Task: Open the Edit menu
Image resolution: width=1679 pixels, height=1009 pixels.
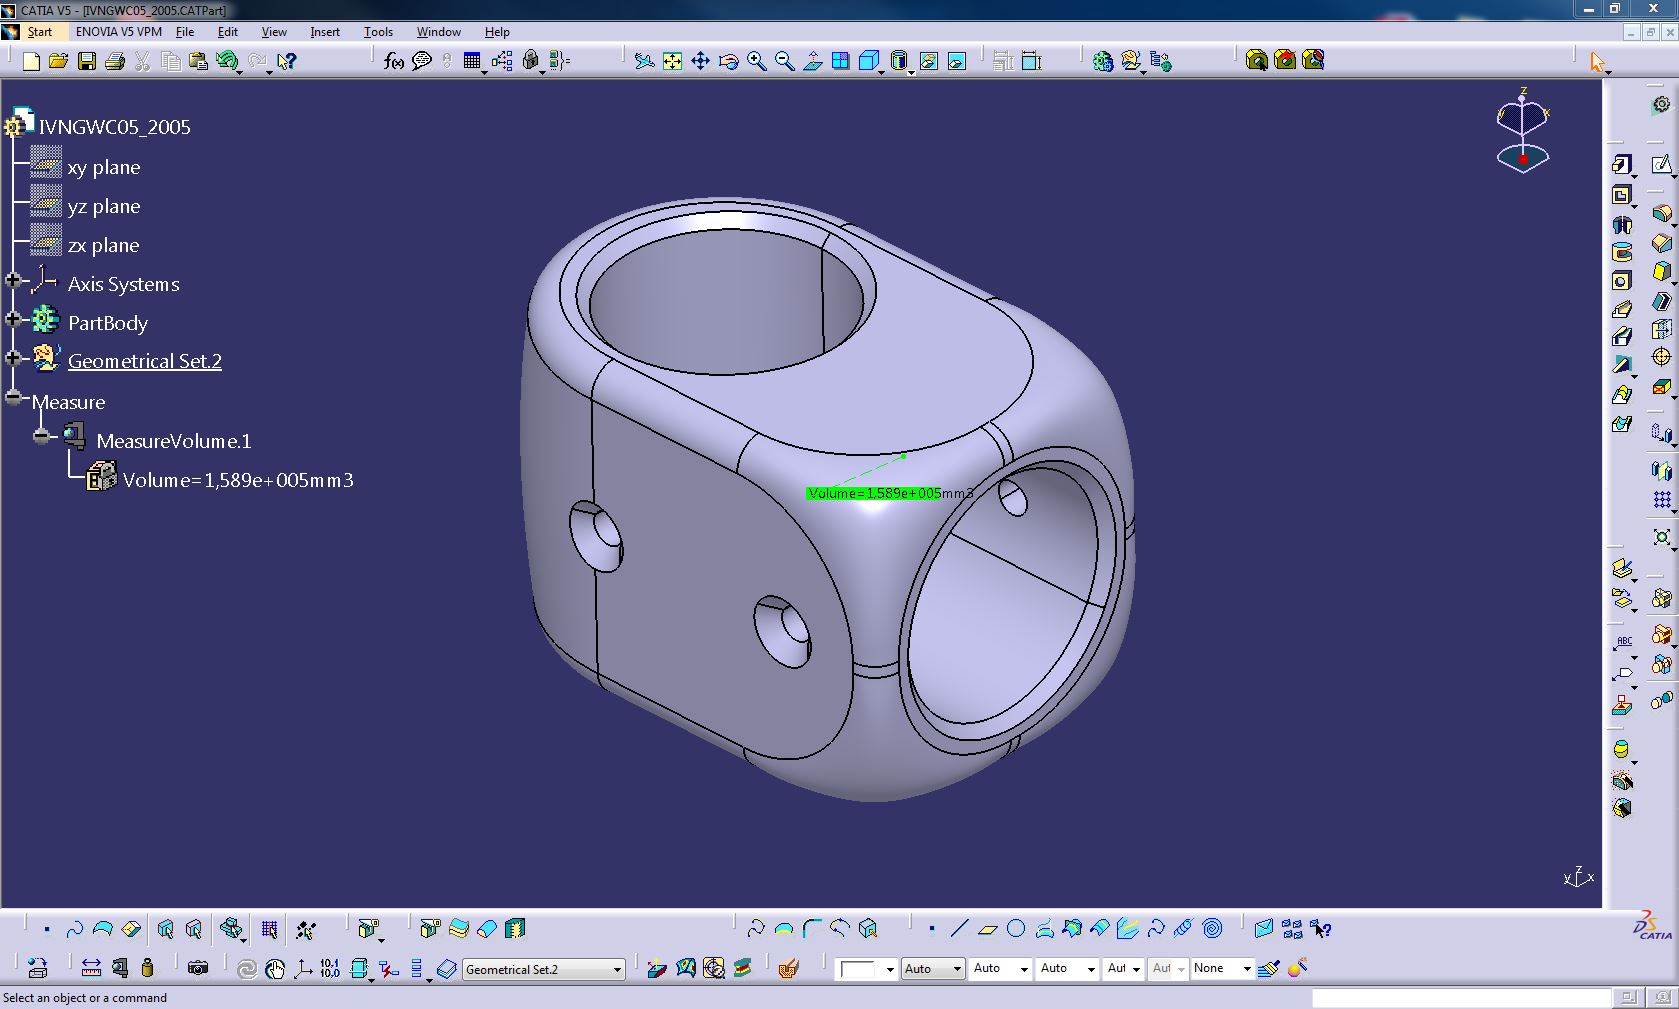Action: pyautogui.click(x=228, y=32)
